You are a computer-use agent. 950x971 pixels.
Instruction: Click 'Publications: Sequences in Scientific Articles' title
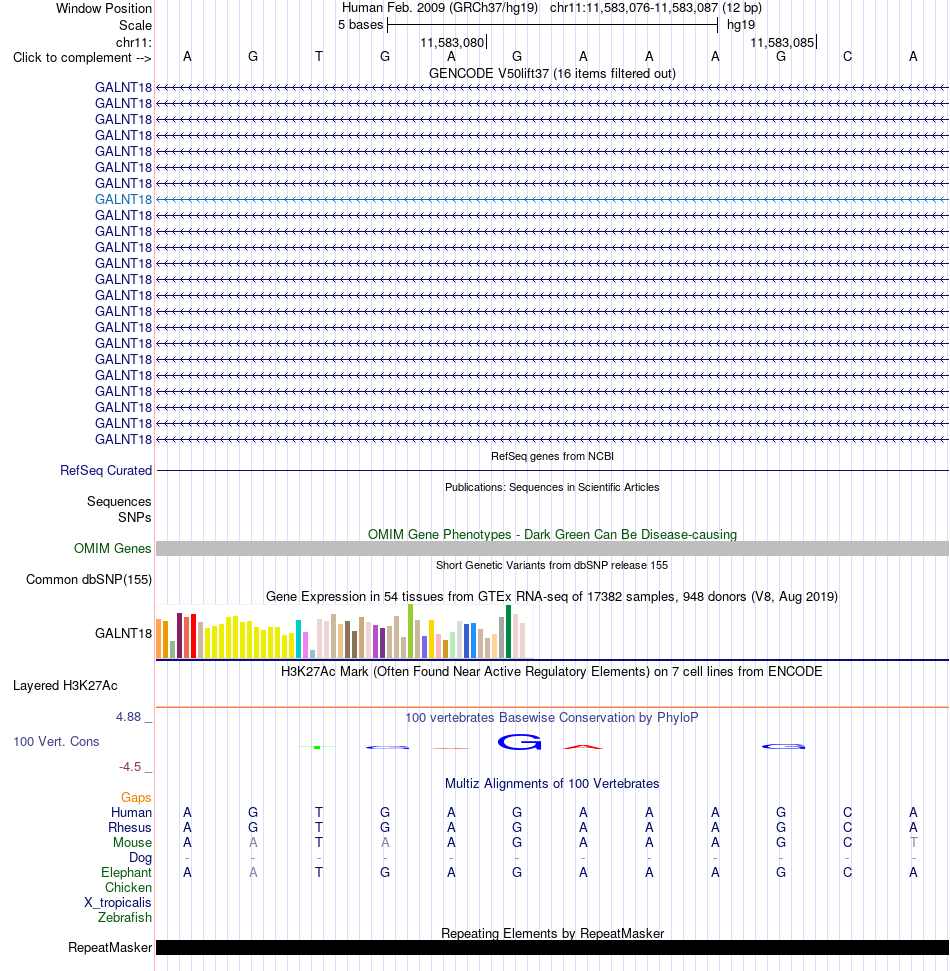(552, 487)
